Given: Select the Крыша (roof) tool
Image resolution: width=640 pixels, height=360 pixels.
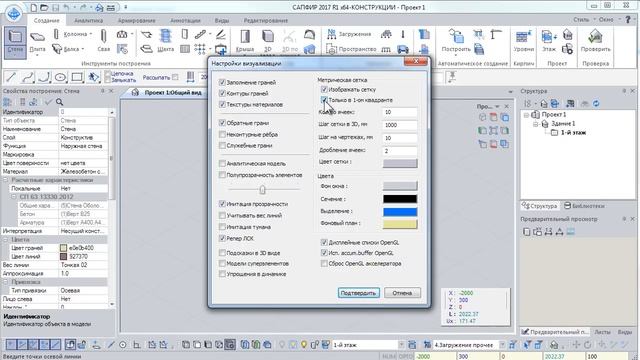Looking at the screenshot, I should tap(245, 41).
